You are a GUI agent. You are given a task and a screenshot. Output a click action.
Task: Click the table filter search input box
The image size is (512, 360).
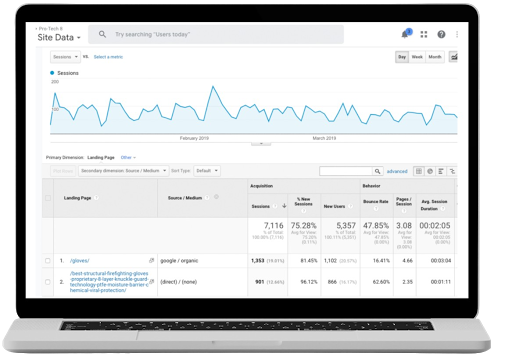tap(346, 171)
